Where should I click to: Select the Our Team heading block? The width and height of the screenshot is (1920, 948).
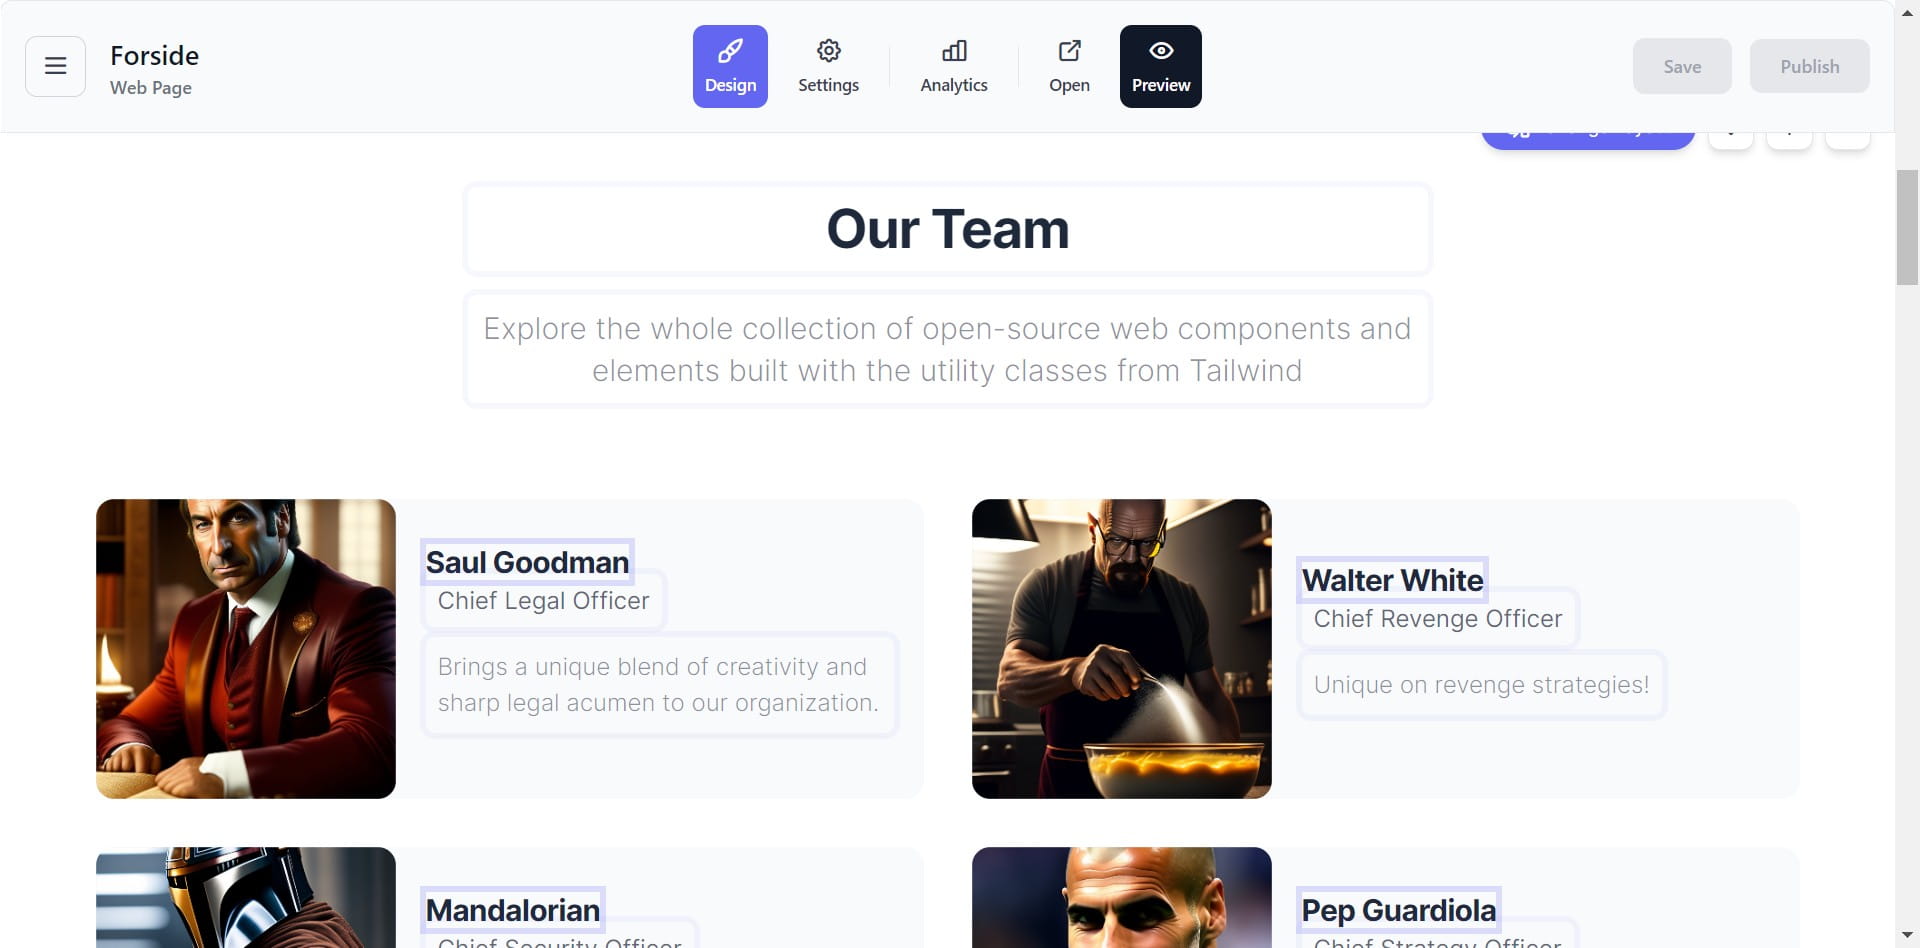pyautogui.click(x=948, y=229)
